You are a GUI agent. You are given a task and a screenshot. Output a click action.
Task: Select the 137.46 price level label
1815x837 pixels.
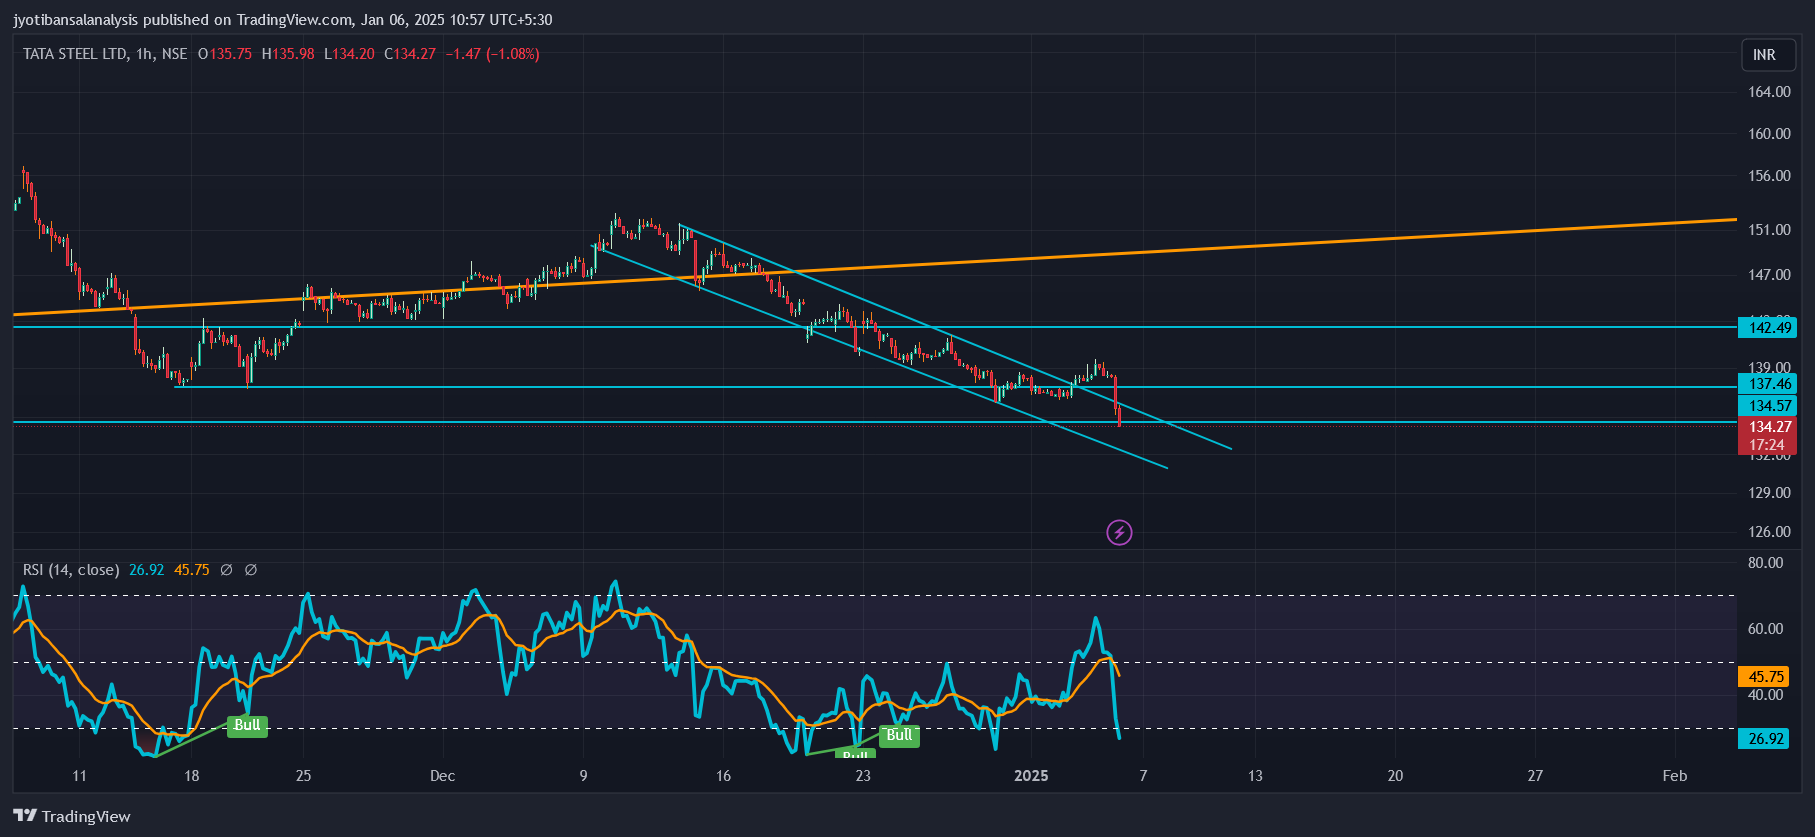click(1767, 384)
